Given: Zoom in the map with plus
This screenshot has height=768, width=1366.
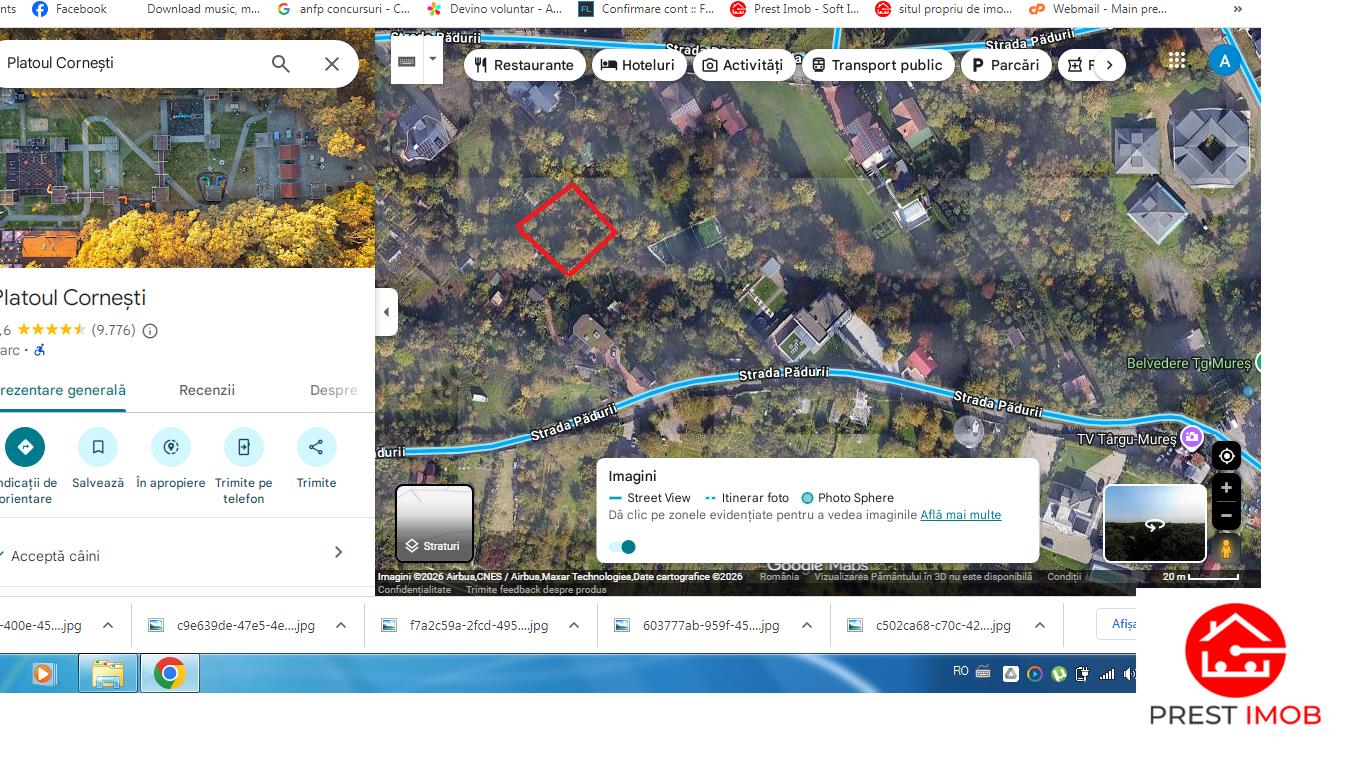Looking at the screenshot, I should 1226,488.
